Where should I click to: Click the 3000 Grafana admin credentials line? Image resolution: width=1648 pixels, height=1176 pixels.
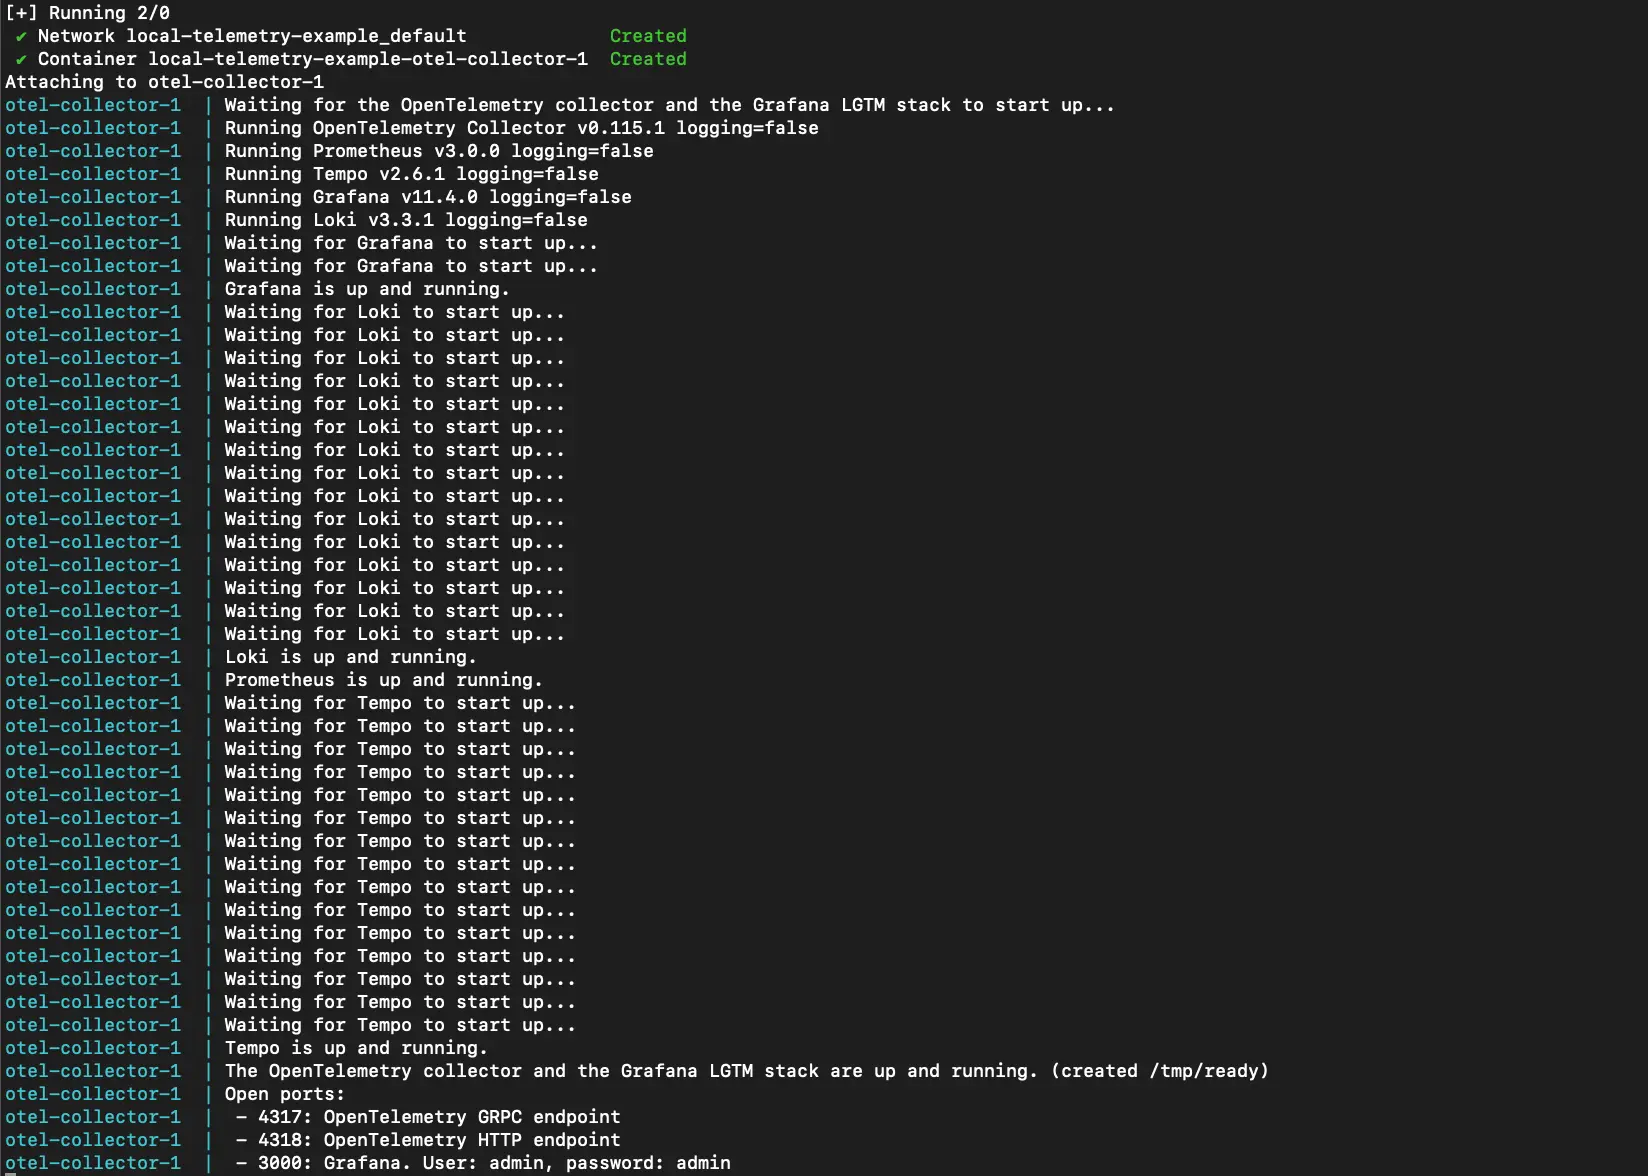click(483, 1162)
